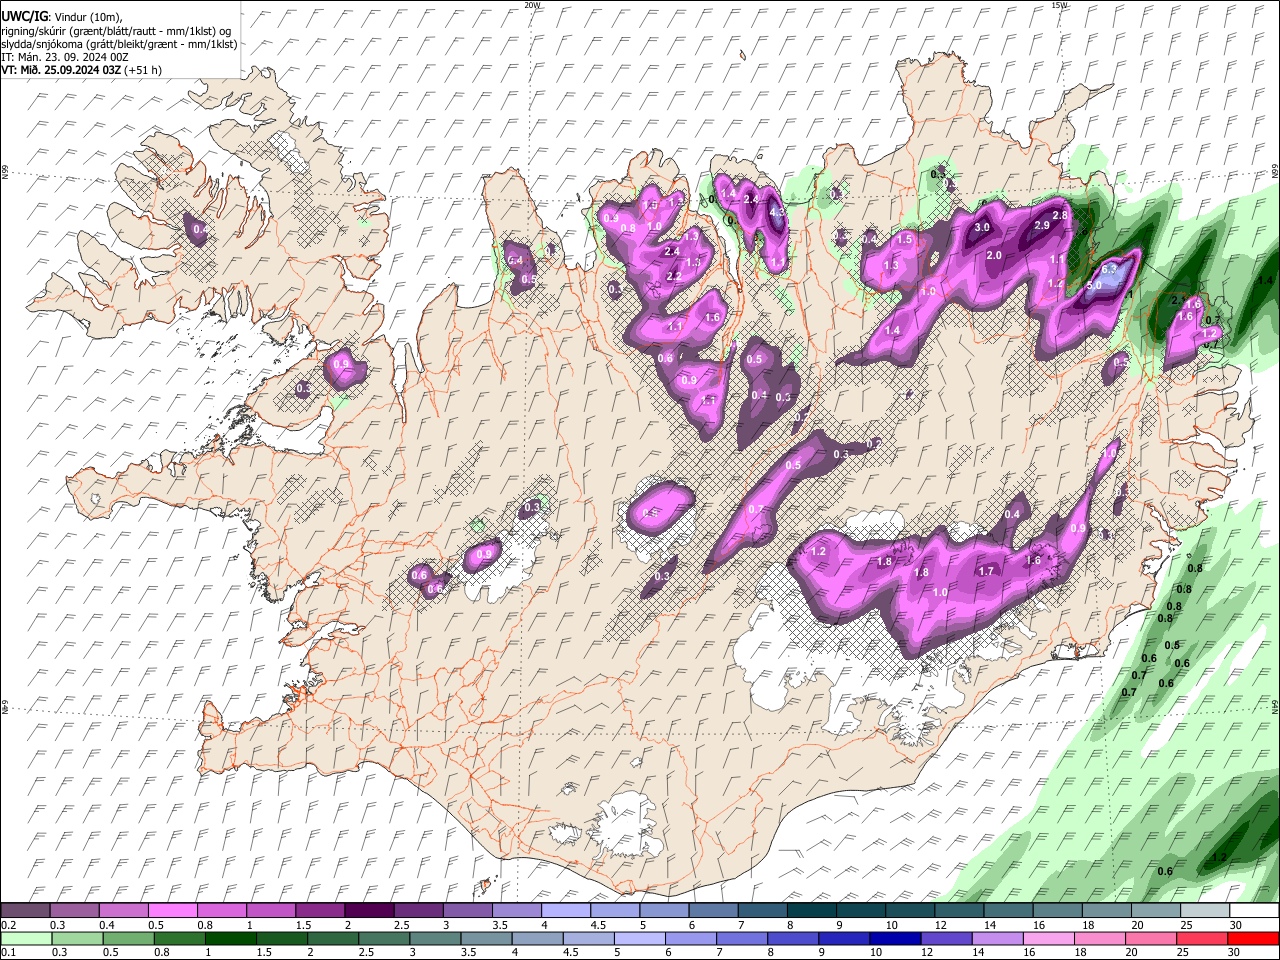Viewport: 1280px width, 960px height.
Task: Click the '1.7' precipitation value on the map
Action: pos(986,571)
